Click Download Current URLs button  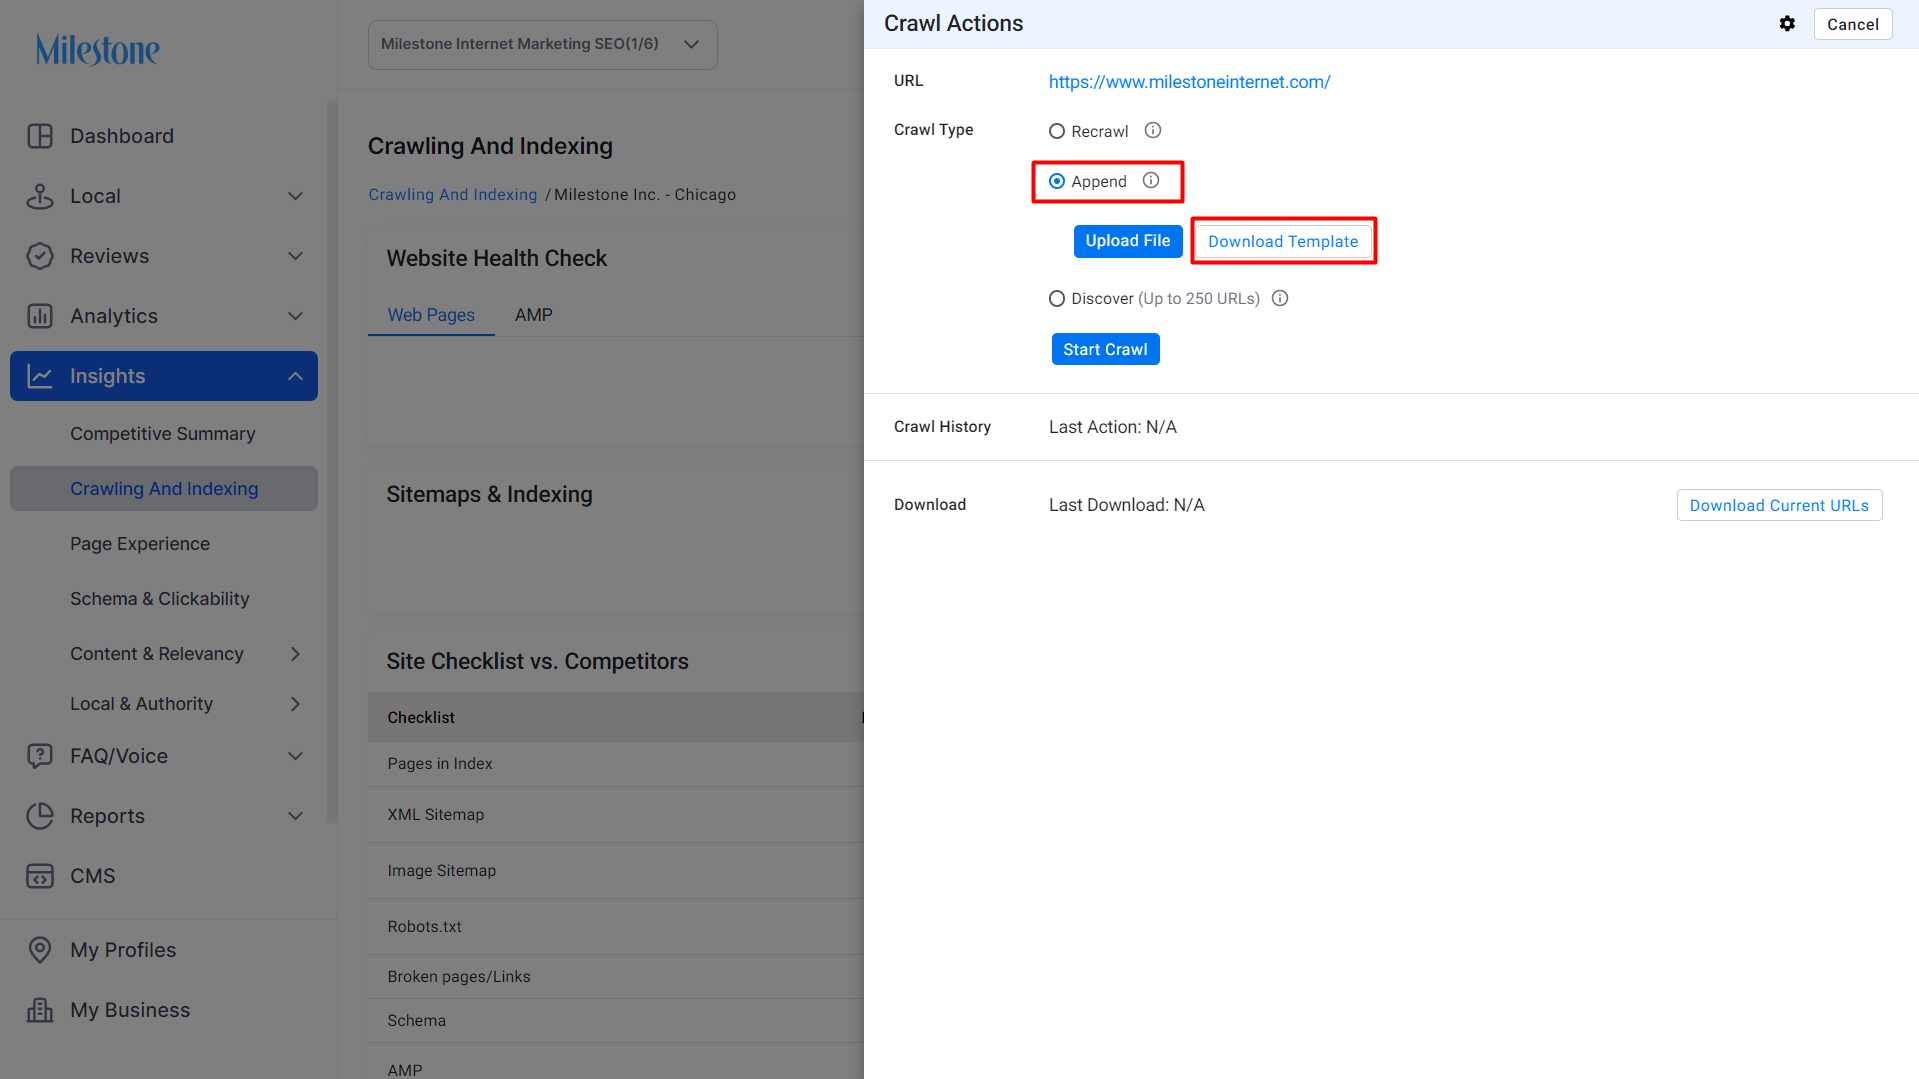(1779, 505)
